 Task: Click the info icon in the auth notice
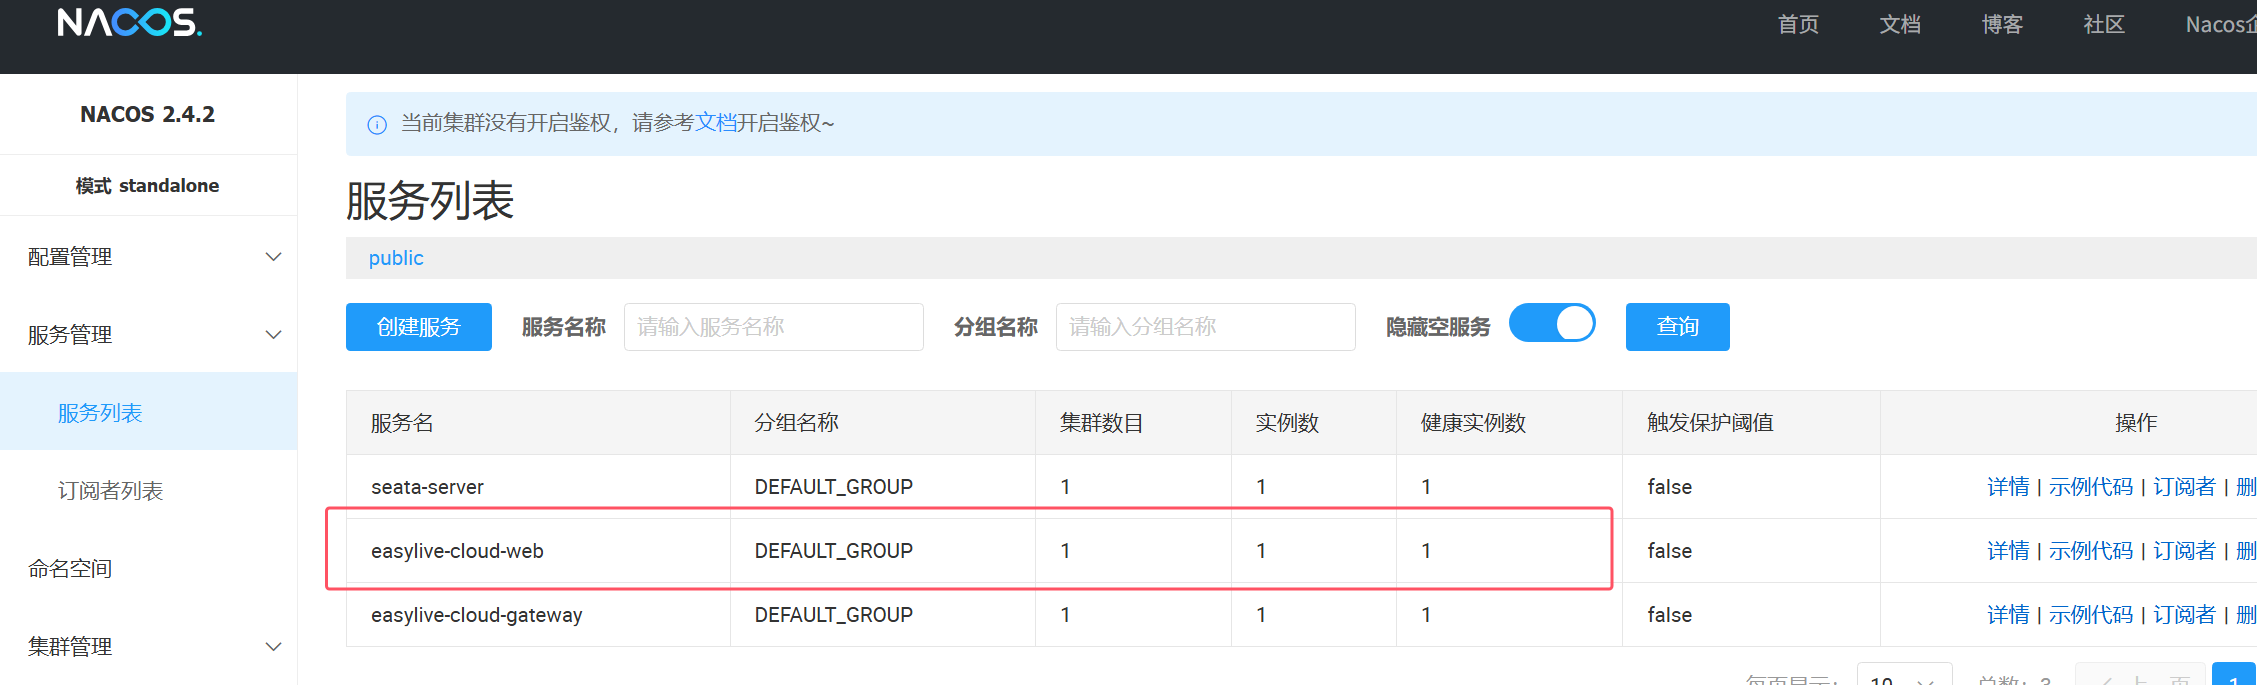[377, 125]
